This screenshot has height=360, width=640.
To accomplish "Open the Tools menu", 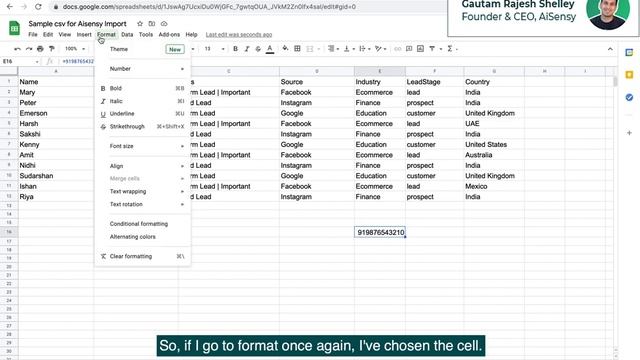I will [146, 35].
